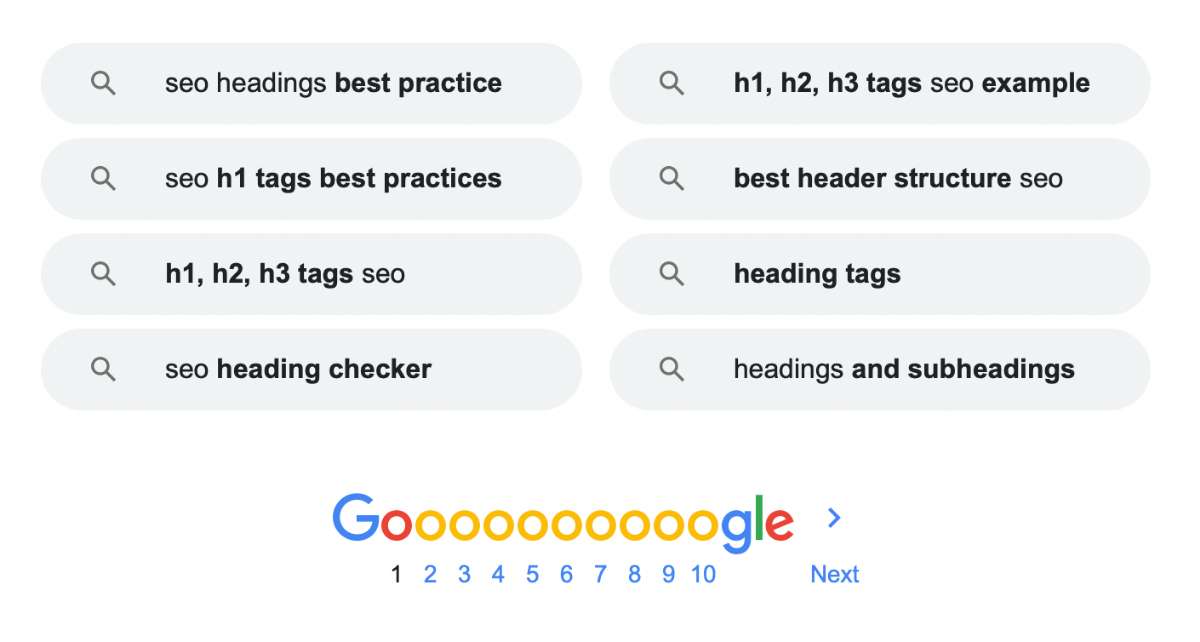Click search icon next to 'seo h1 tags best practices'
Image resolution: width=1200 pixels, height=642 pixels.
tap(103, 179)
